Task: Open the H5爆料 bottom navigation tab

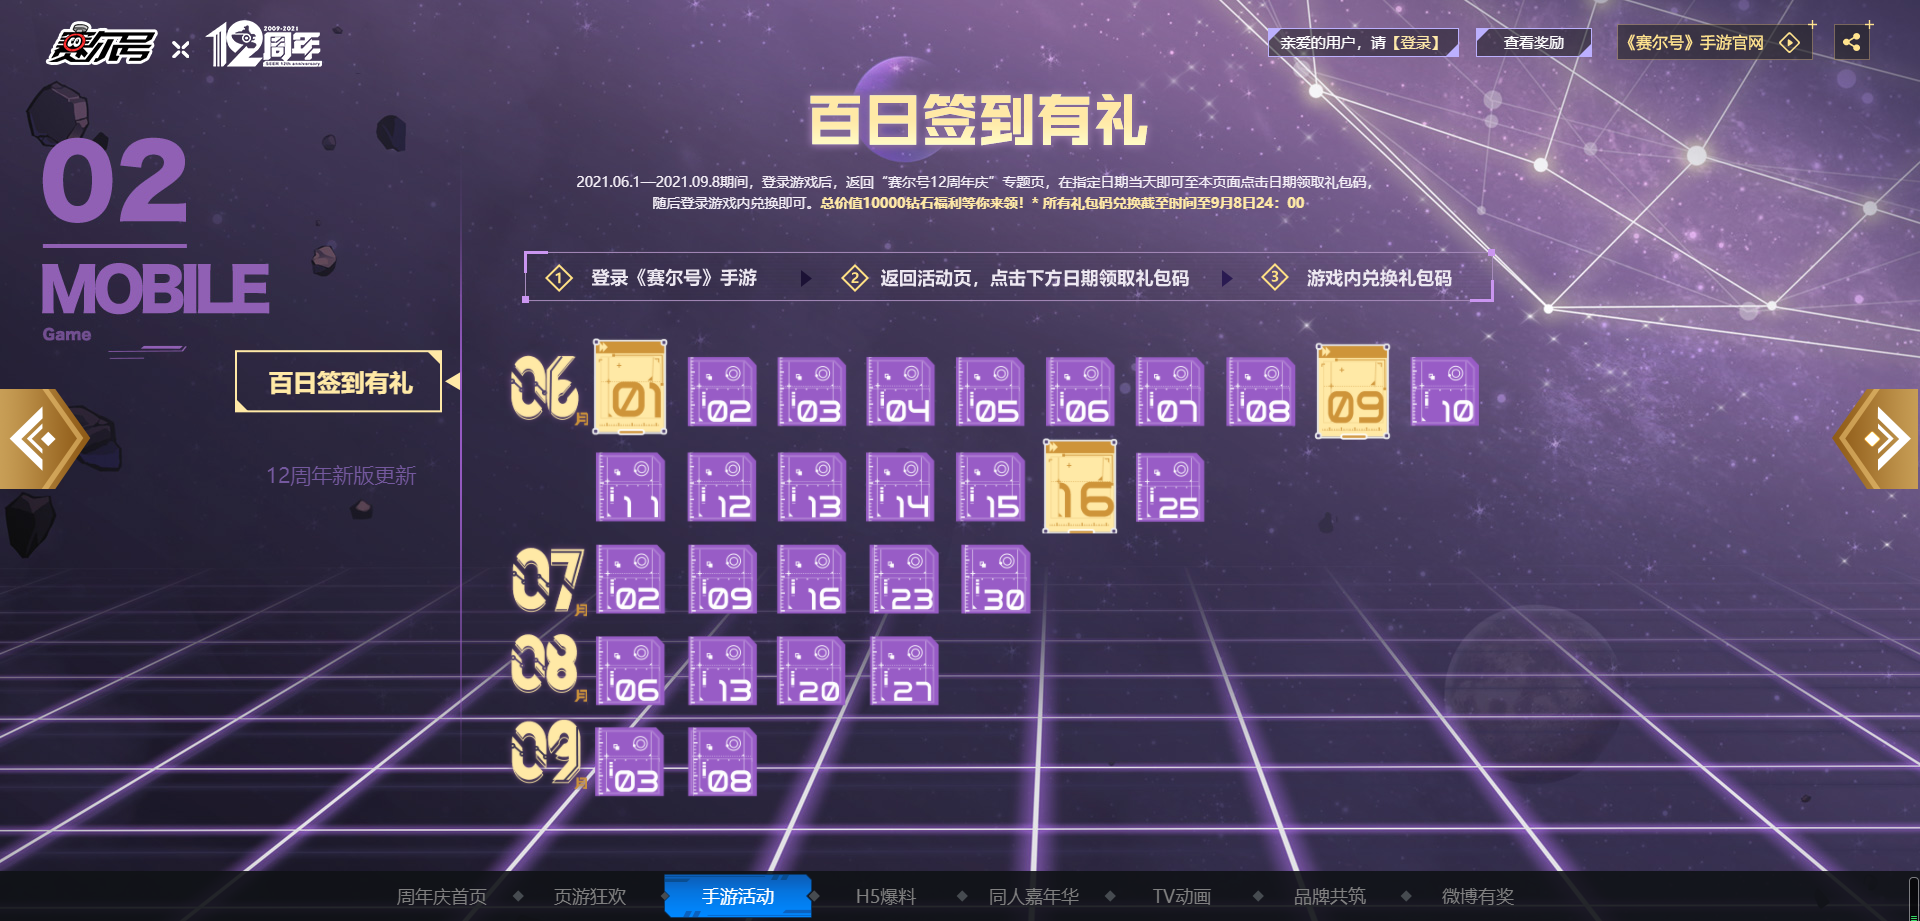Action: point(886,896)
